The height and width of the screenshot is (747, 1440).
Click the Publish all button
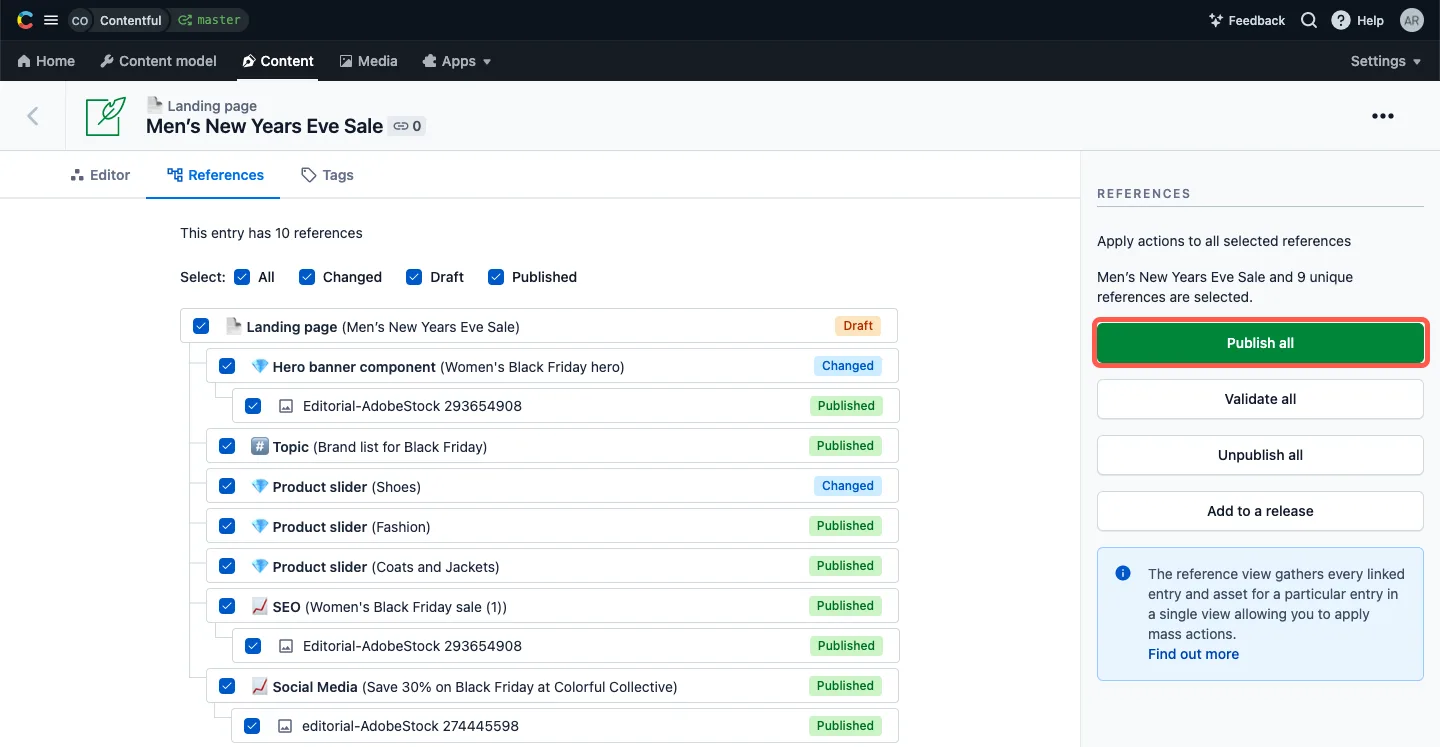1260,343
